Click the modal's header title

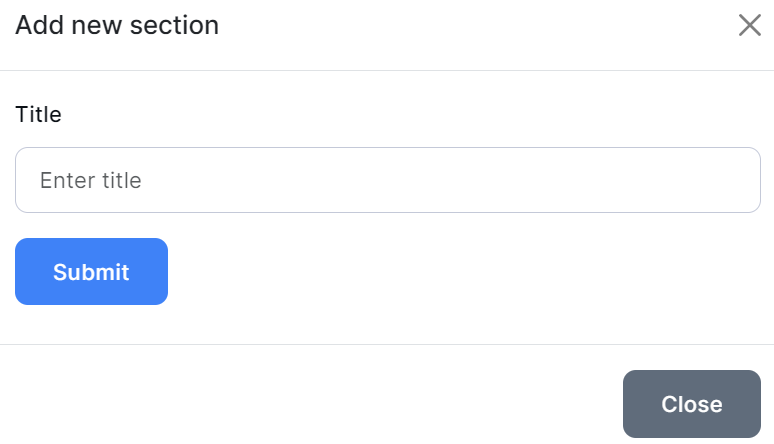coord(117,25)
